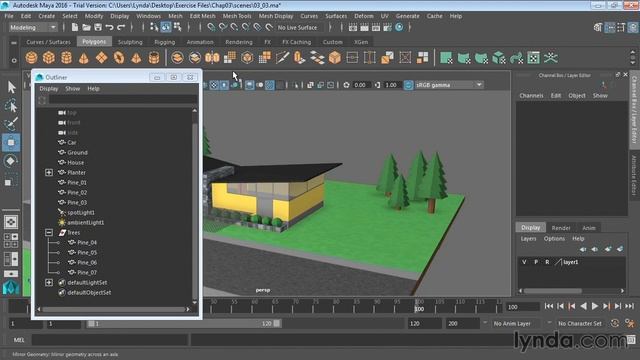Open the Mesh Tools menu
640x360 pixels.
click(x=237, y=16)
